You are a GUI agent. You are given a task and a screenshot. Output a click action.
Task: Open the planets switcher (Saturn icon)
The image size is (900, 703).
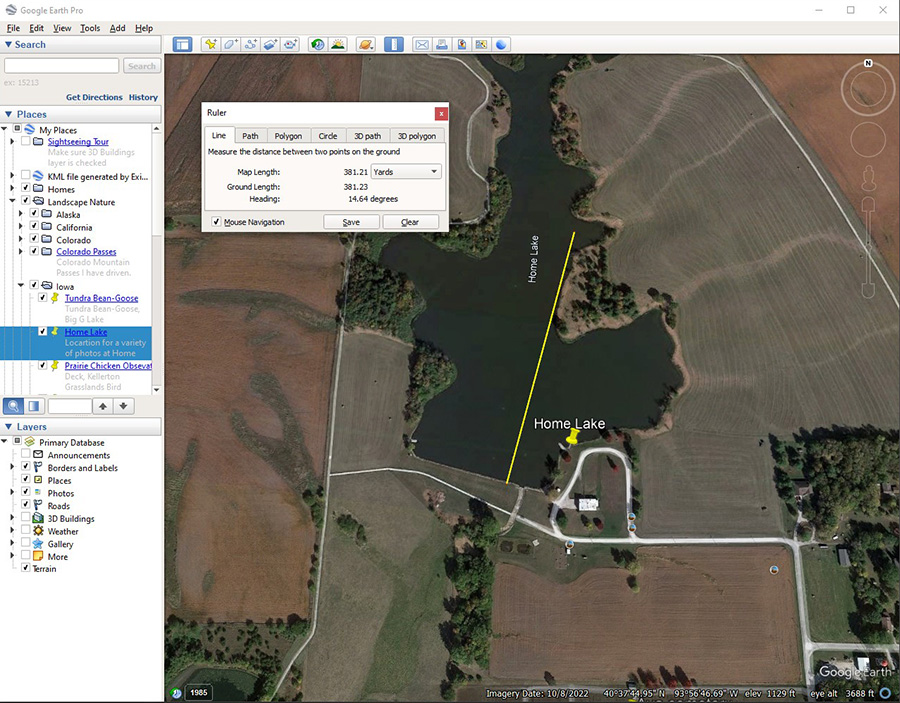coord(366,45)
